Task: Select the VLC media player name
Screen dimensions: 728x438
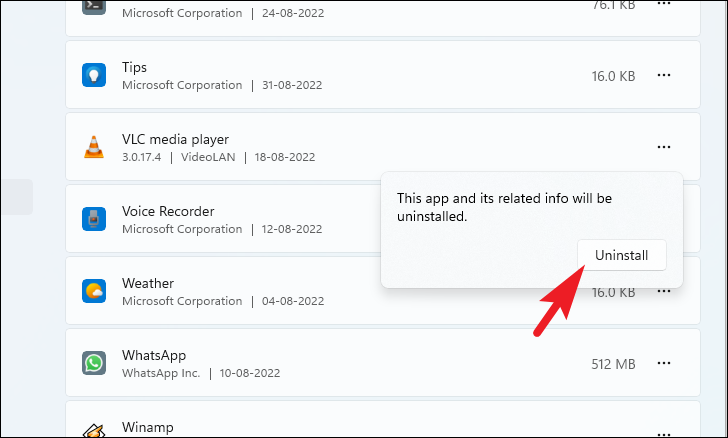Action: pyautogui.click(x=176, y=139)
